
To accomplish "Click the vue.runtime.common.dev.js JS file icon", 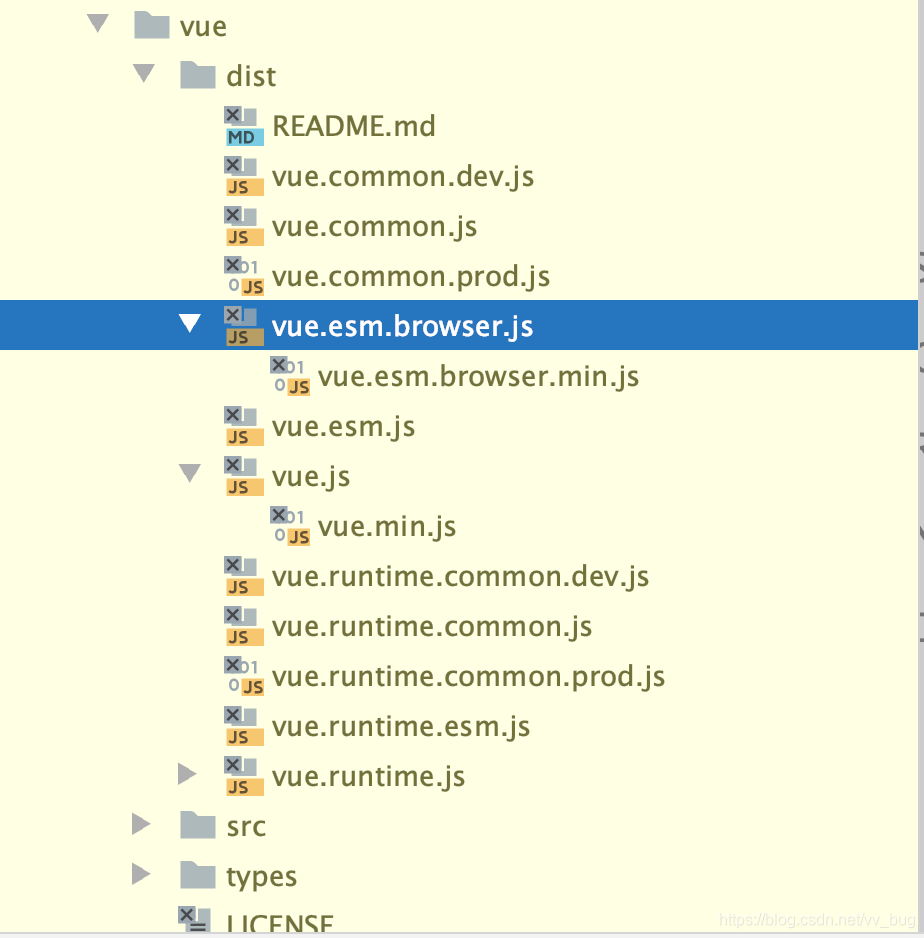I will coord(244,577).
